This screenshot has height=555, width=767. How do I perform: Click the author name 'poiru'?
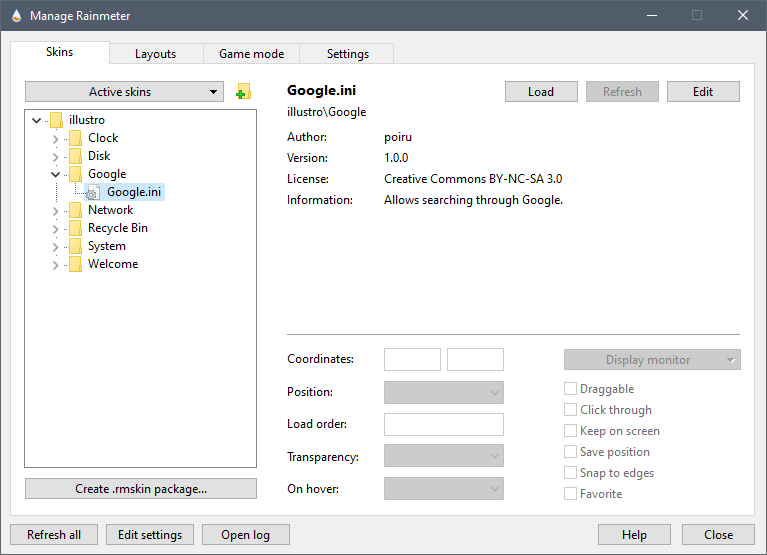tap(398, 137)
